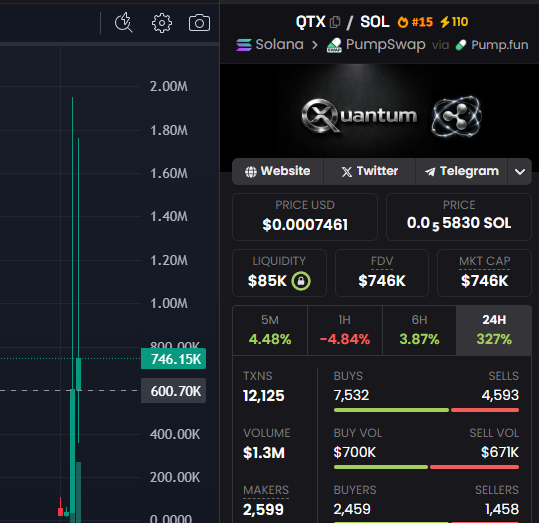Expand more social links chevron
This screenshot has height=523, width=539.
click(x=520, y=172)
